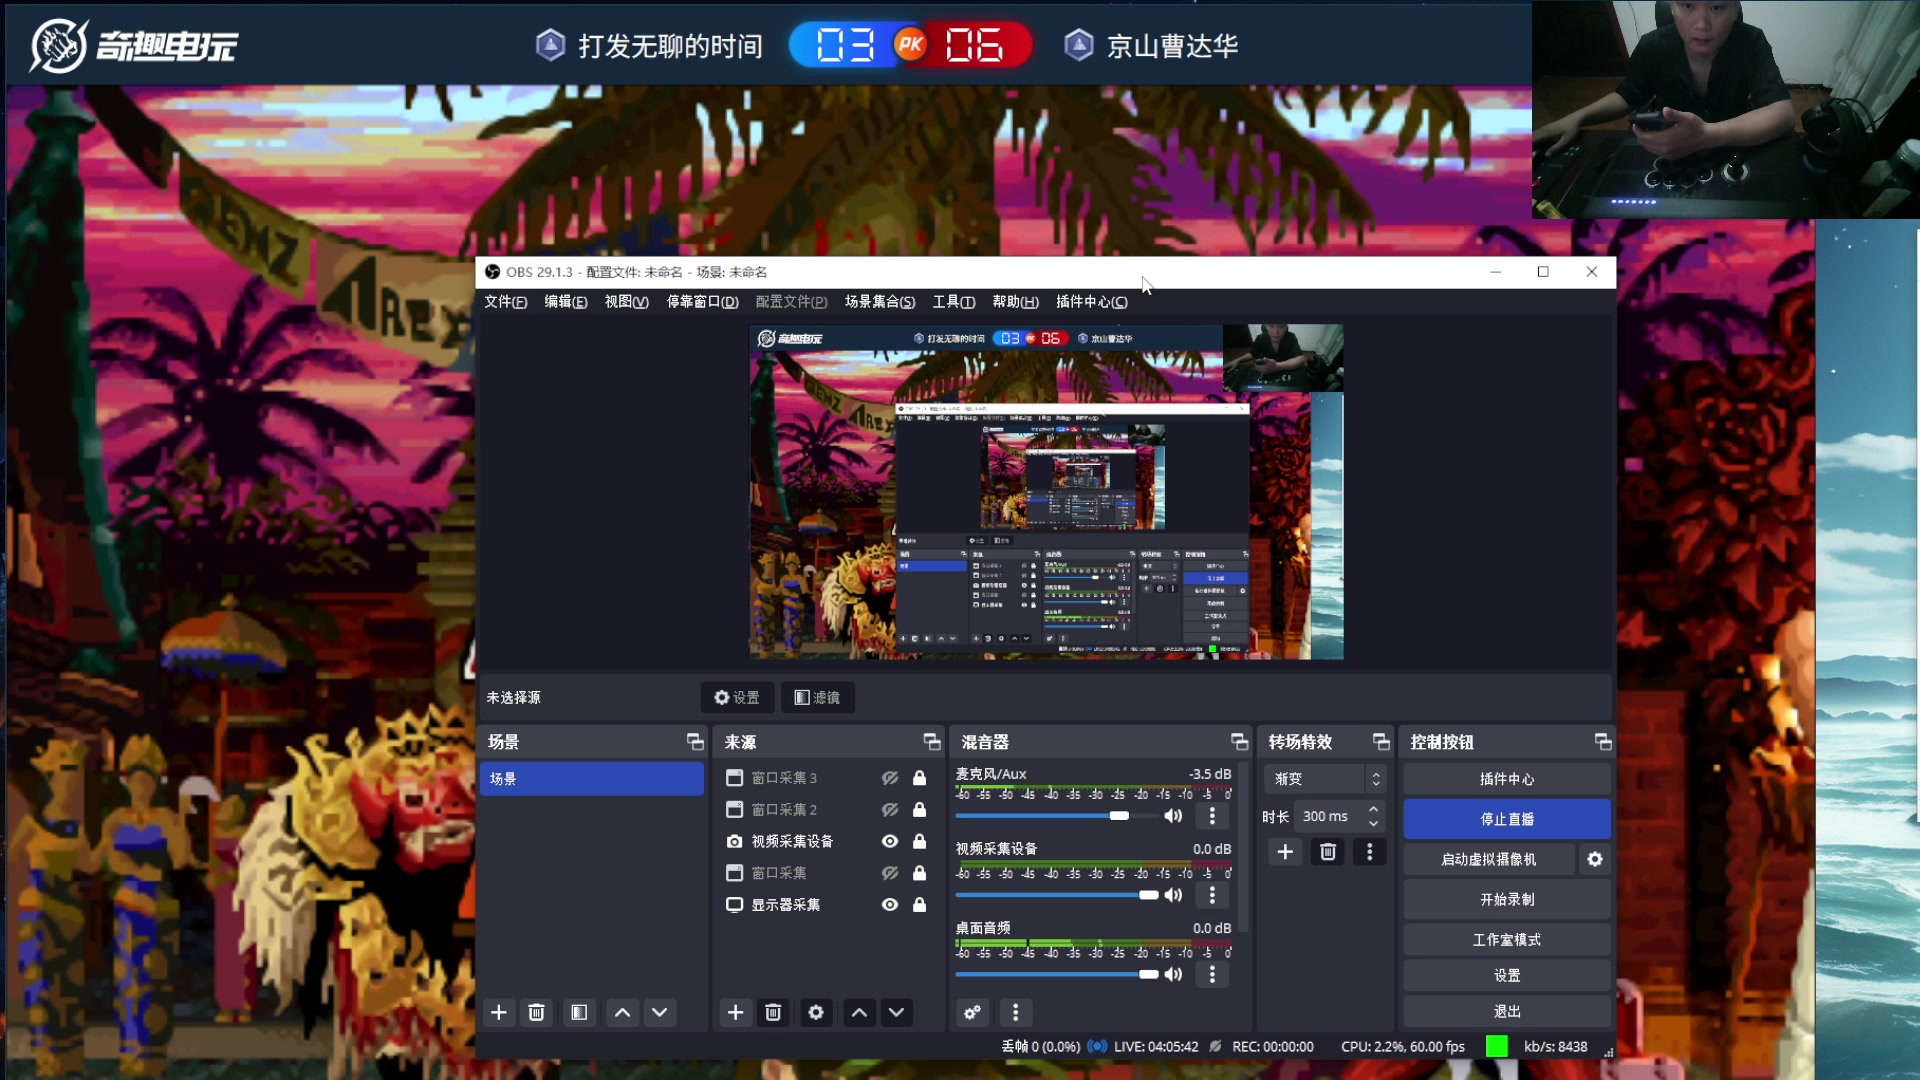Move scene down arrow

tap(660, 1012)
